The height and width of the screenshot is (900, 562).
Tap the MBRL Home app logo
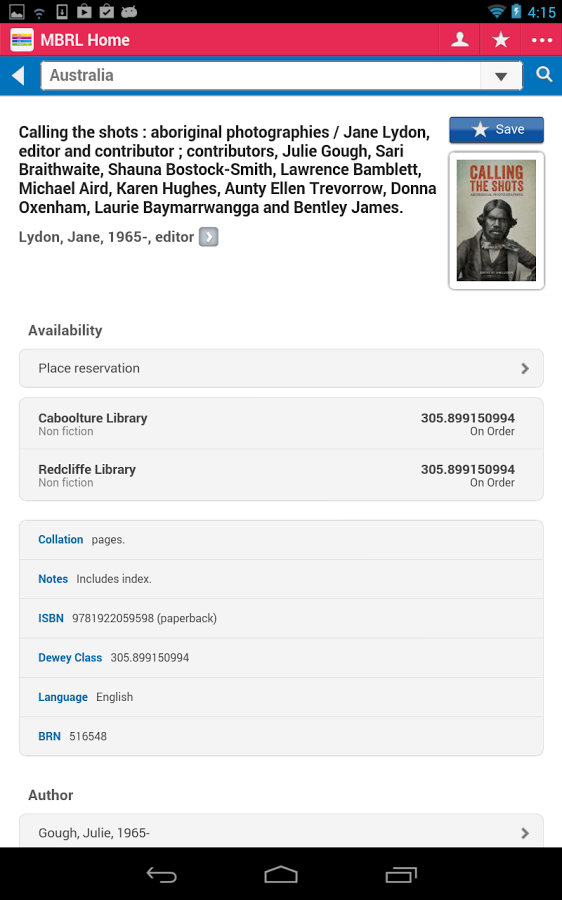[x=22, y=40]
